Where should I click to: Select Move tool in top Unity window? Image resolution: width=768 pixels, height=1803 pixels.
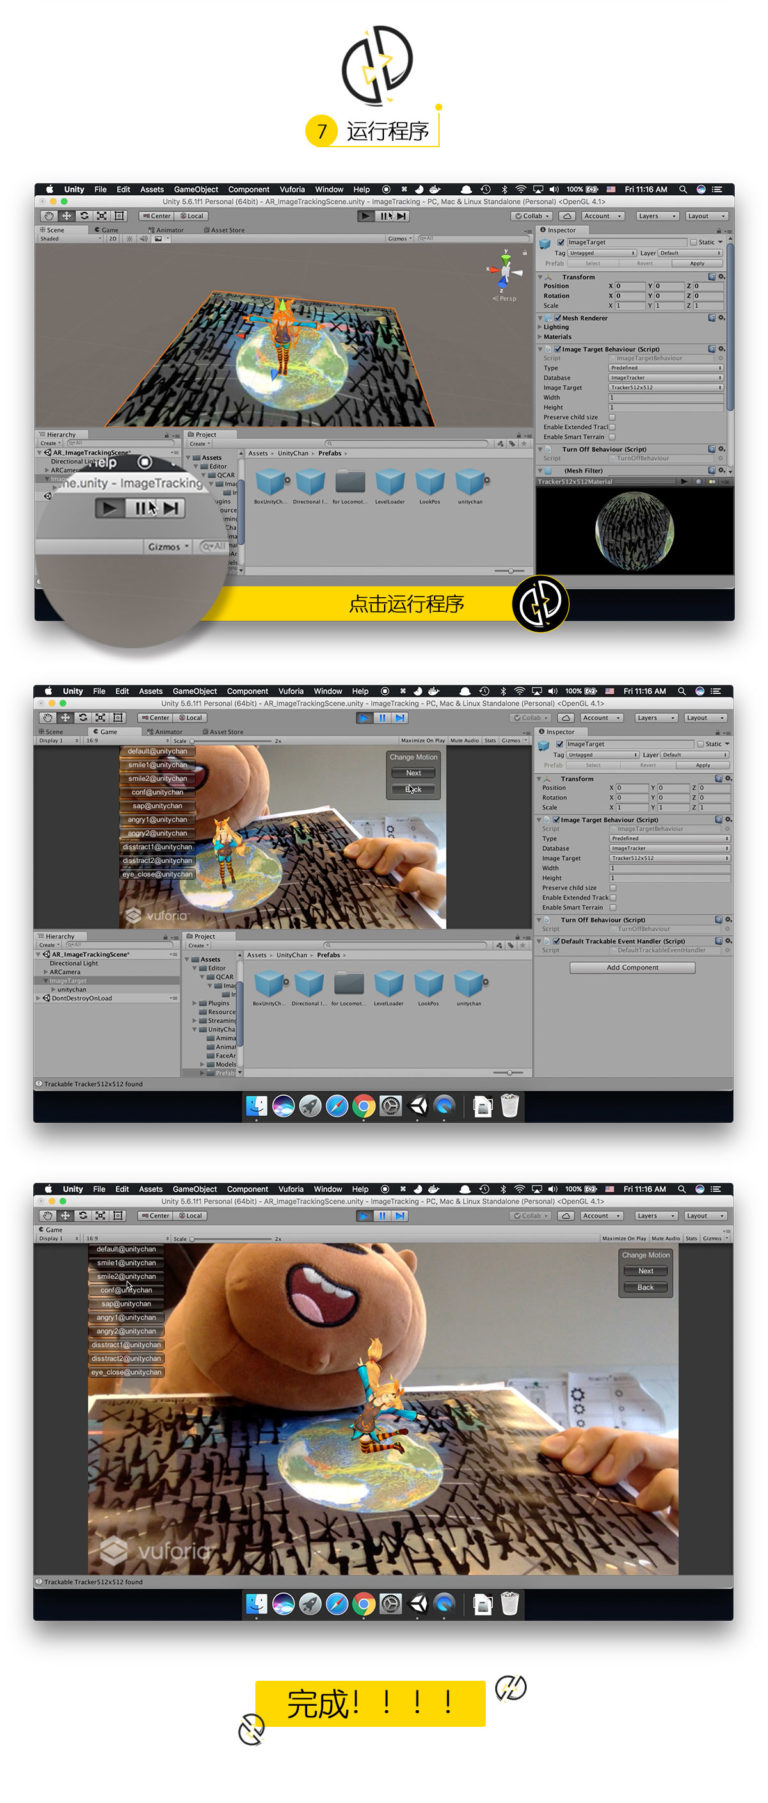coord(66,215)
